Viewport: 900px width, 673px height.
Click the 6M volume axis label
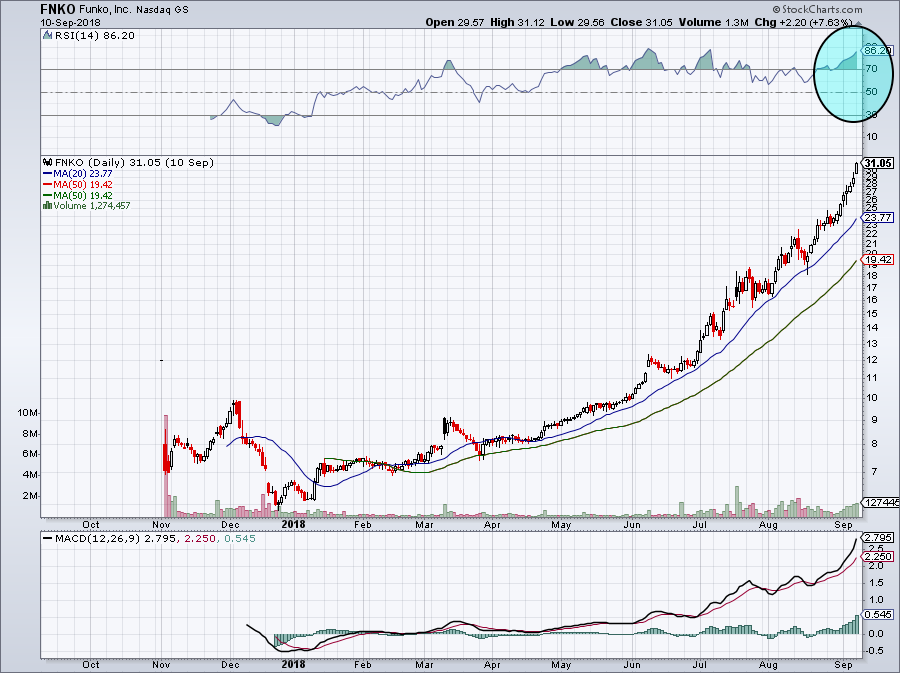coord(29,454)
